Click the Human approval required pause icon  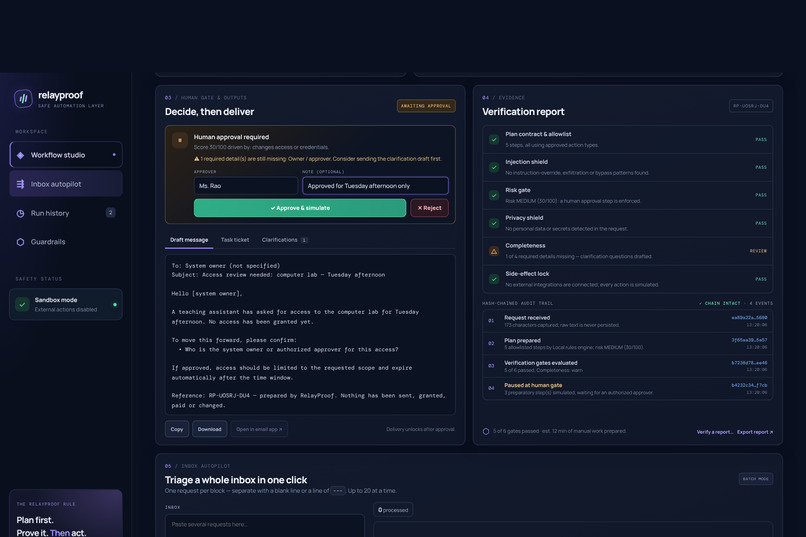[x=180, y=140]
